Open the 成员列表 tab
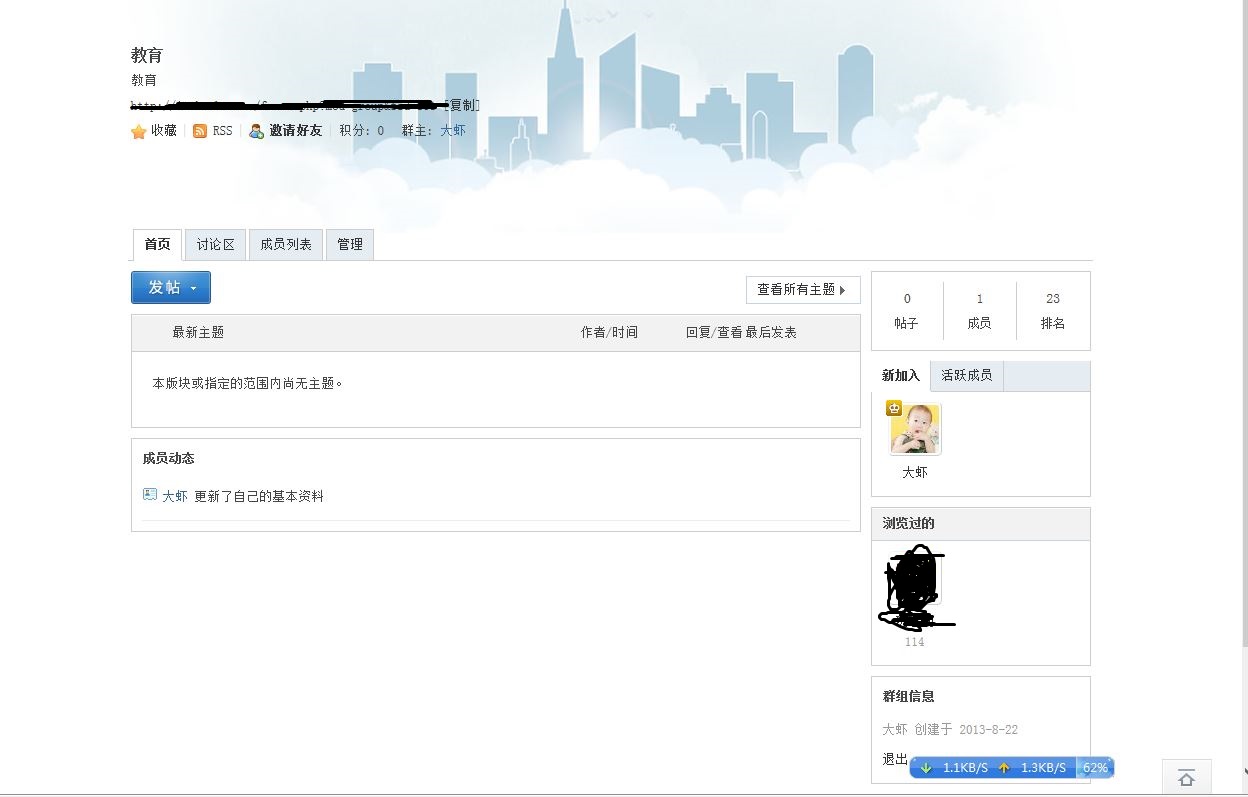The width and height of the screenshot is (1248, 797). [286, 244]
